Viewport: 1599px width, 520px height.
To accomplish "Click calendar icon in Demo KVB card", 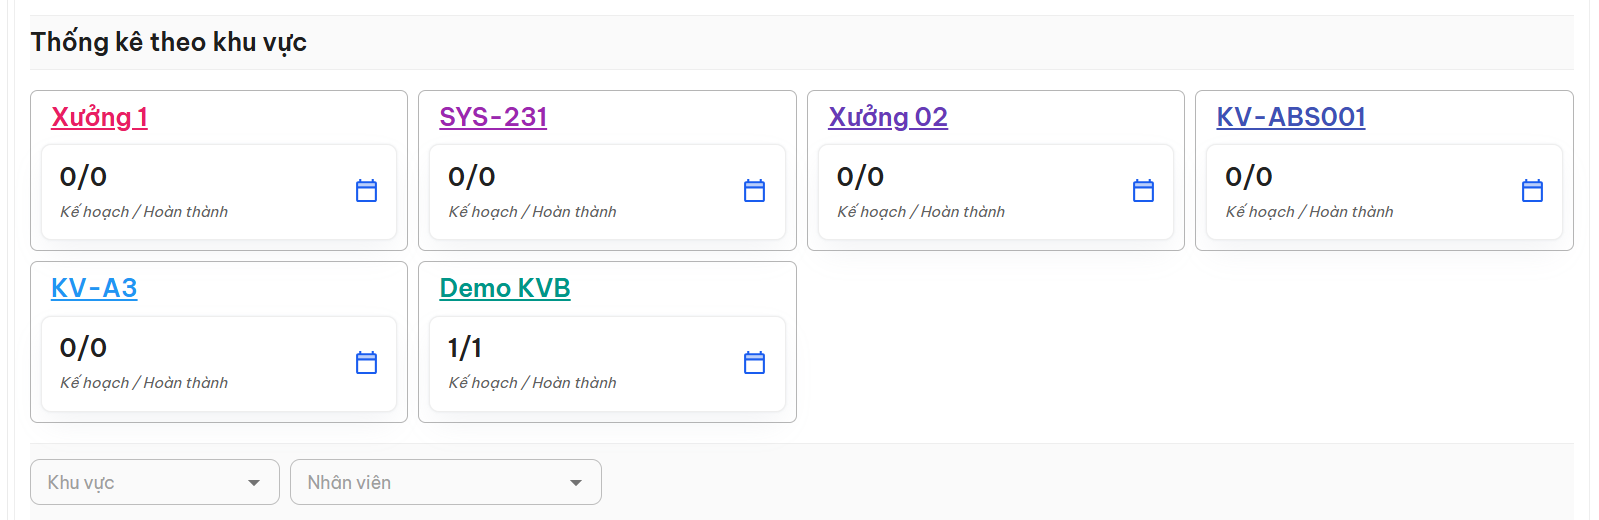I will pos(754,362).
